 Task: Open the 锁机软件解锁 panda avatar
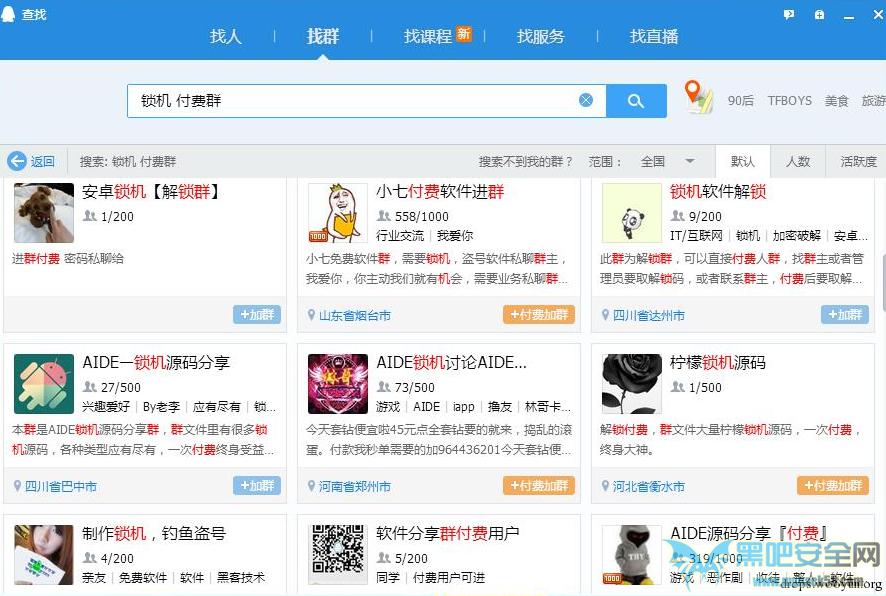click(x=632, y=213)
